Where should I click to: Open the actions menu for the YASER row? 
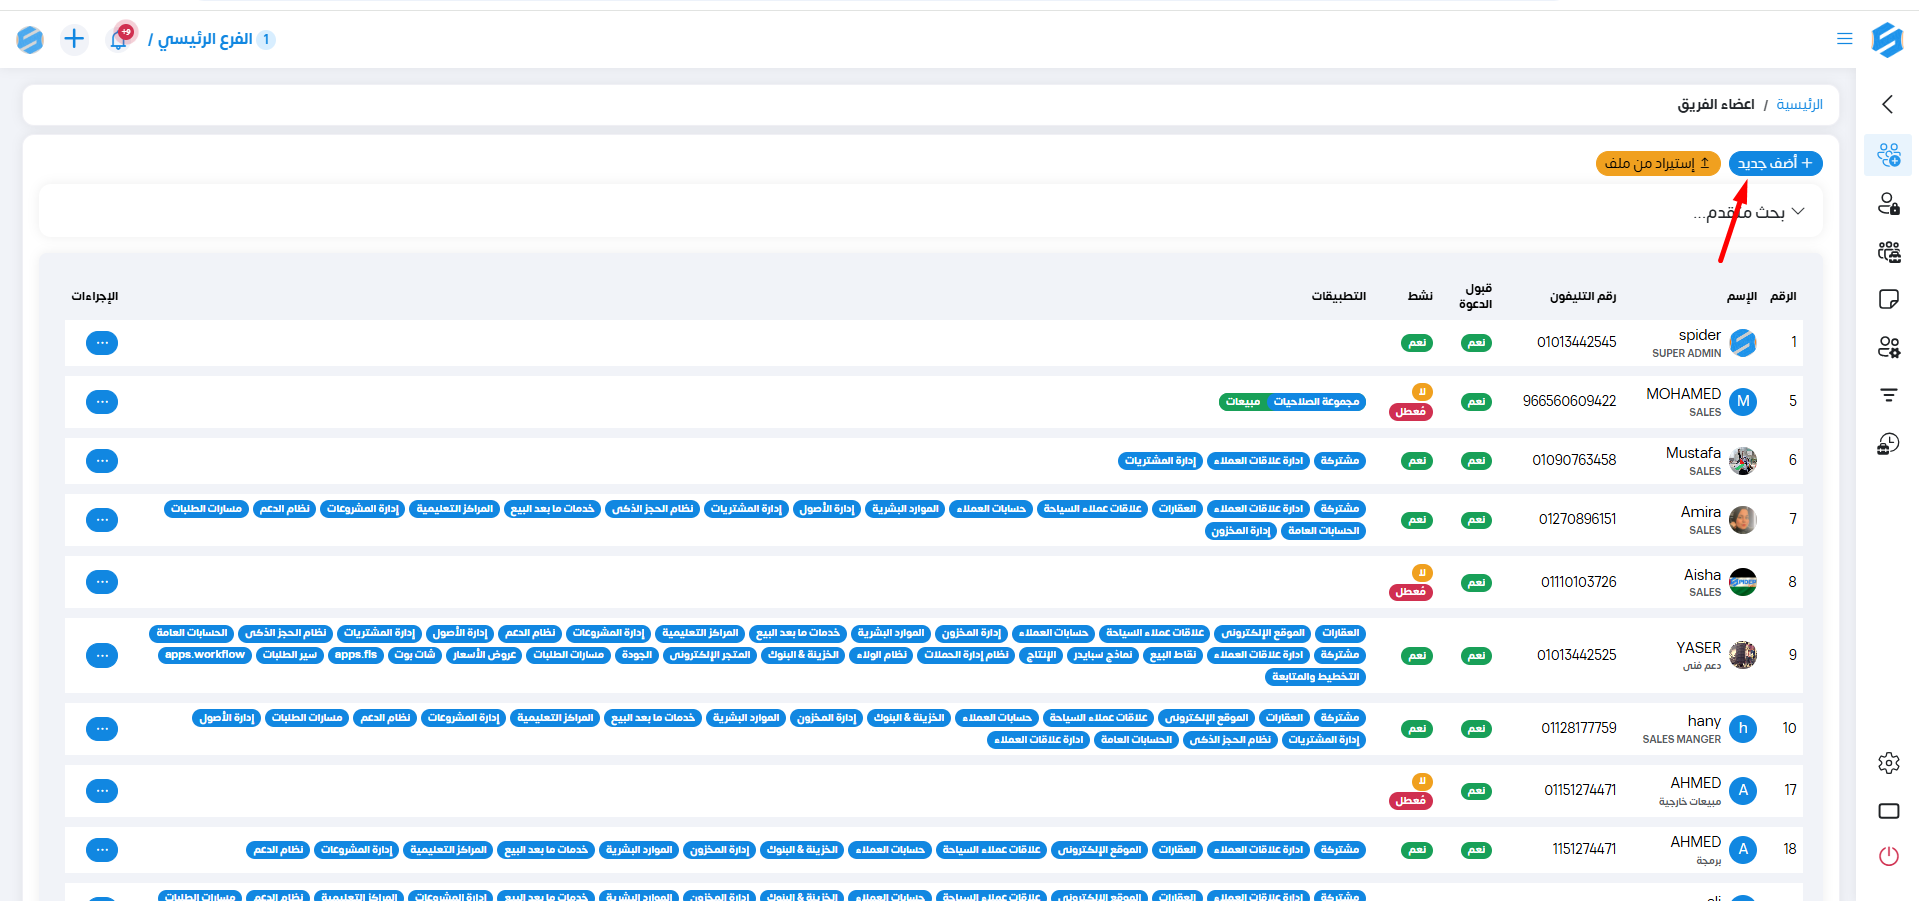tap(102, 655)
